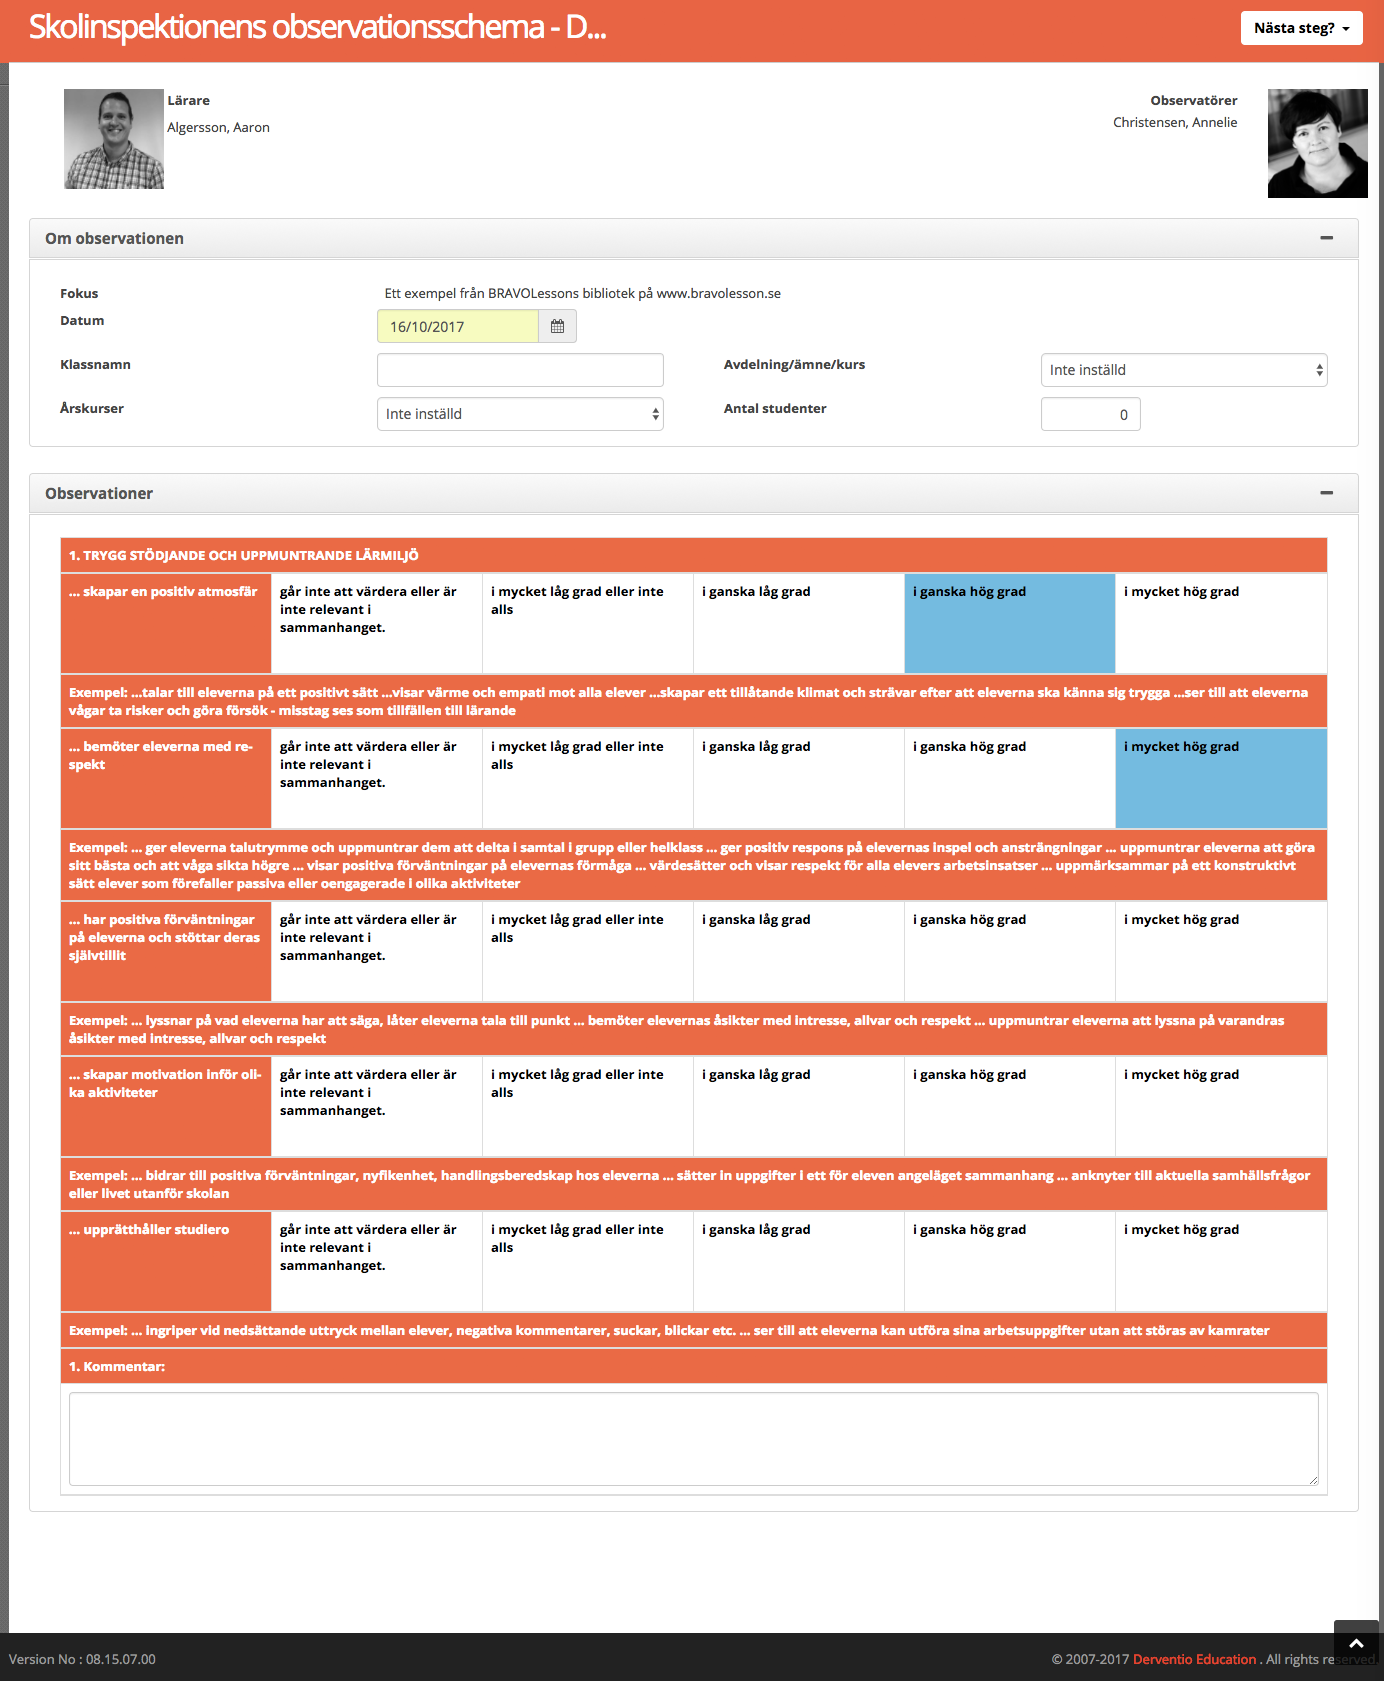Click the Observationer panel title
Image resolution: width=1384 pixels, height=1684 pixels.
(99, 493)
